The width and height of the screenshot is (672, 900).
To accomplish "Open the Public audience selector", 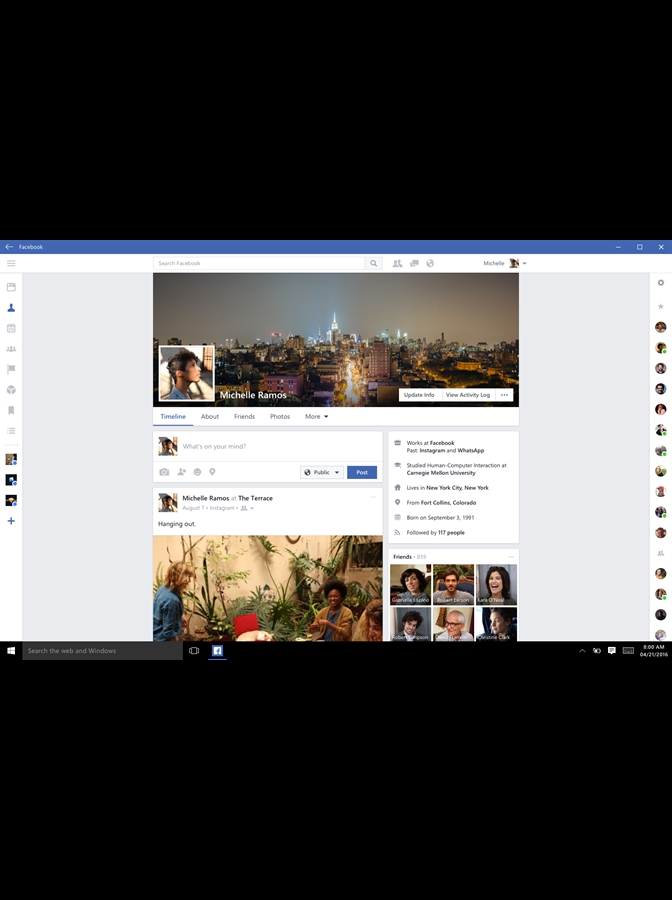I will tap(322, 472).
